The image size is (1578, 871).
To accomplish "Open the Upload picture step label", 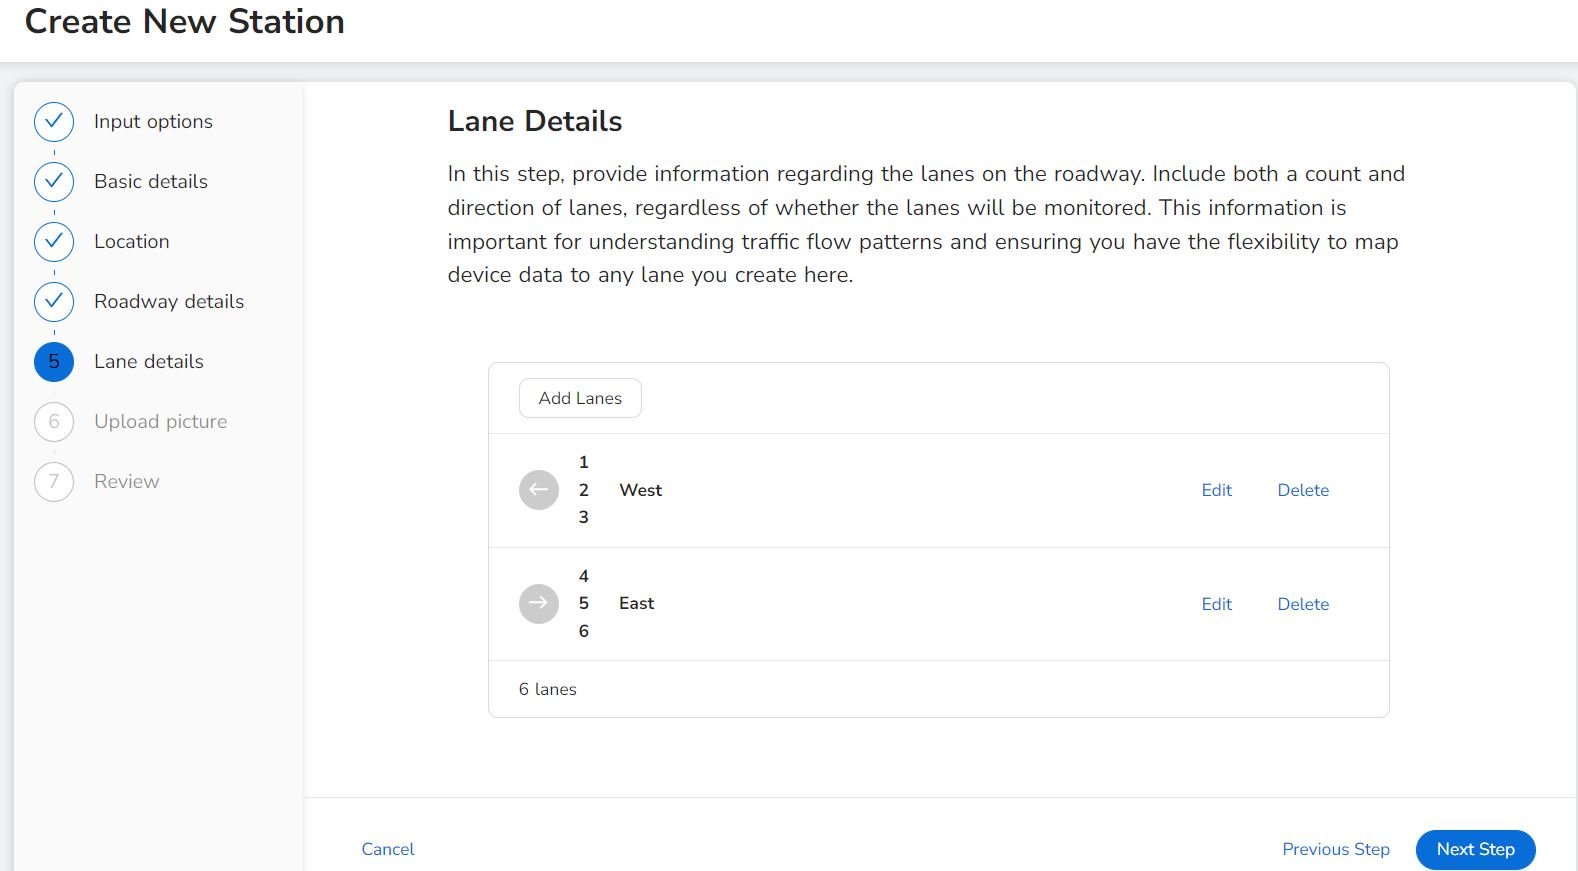I will point(160,422).
